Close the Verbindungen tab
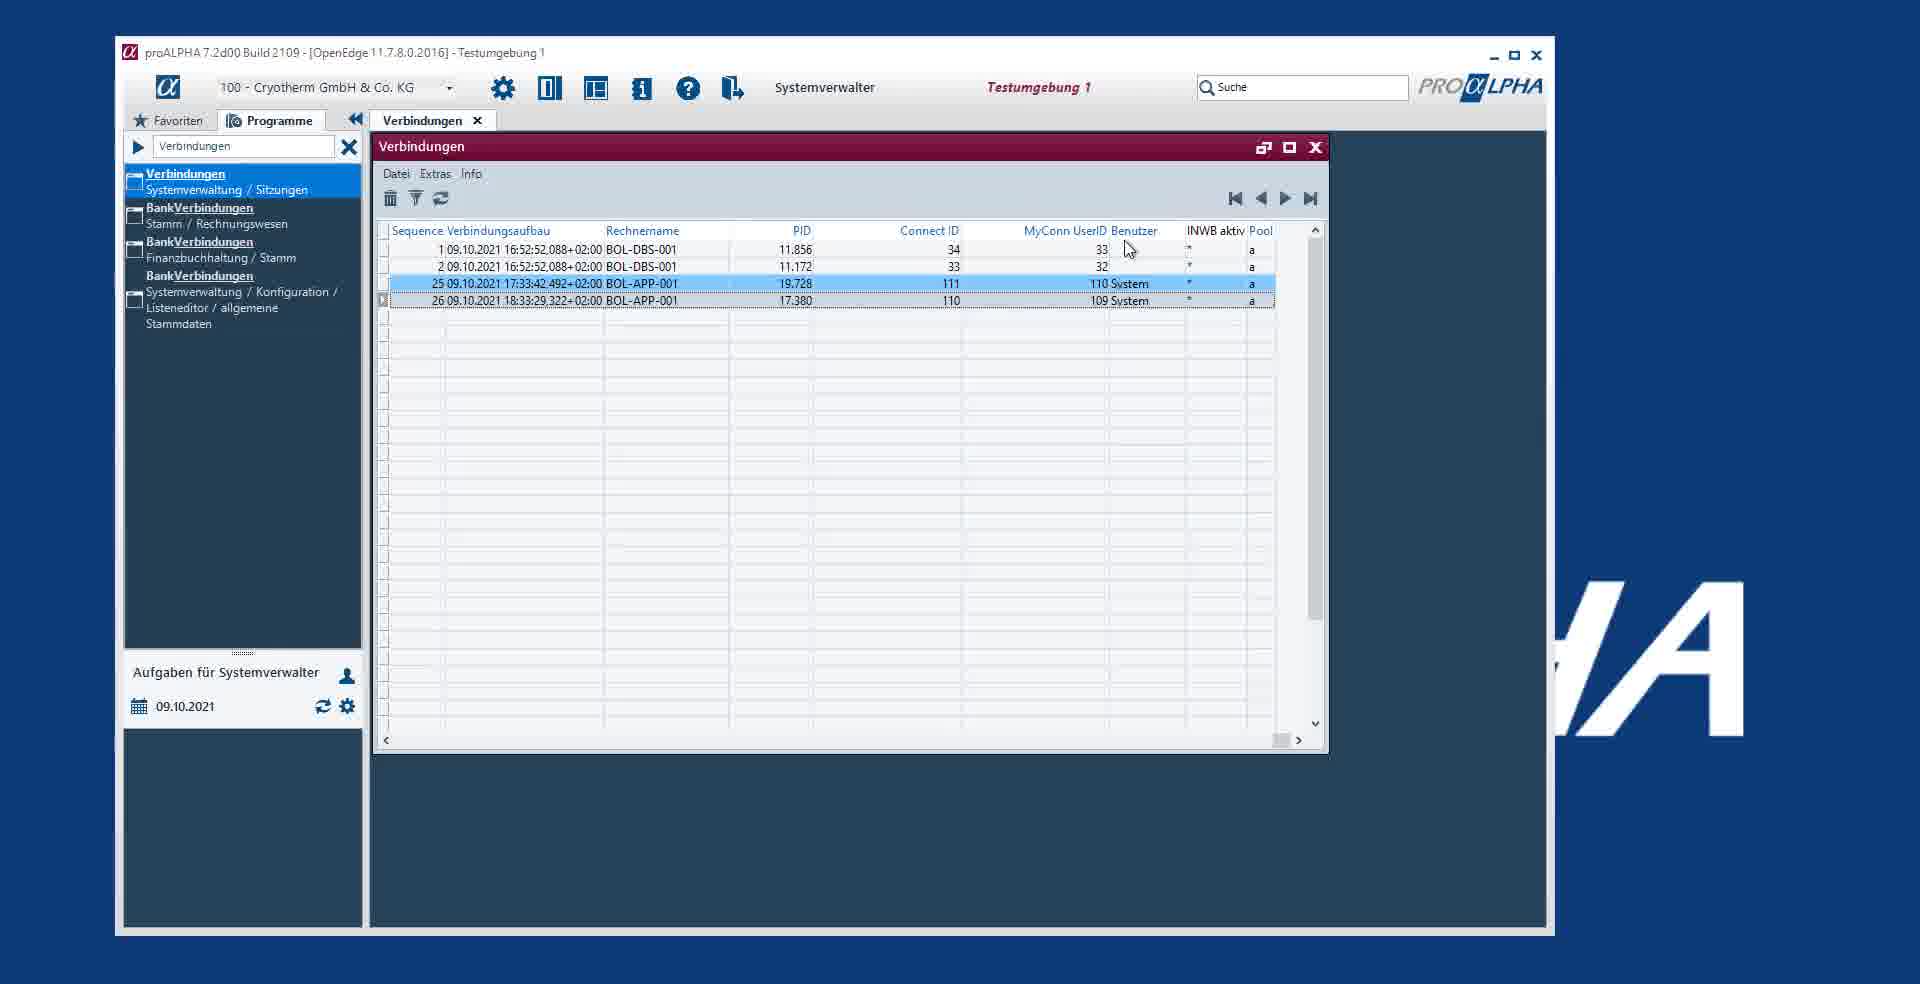1920x984 pixels. click(x=477, y=120)
